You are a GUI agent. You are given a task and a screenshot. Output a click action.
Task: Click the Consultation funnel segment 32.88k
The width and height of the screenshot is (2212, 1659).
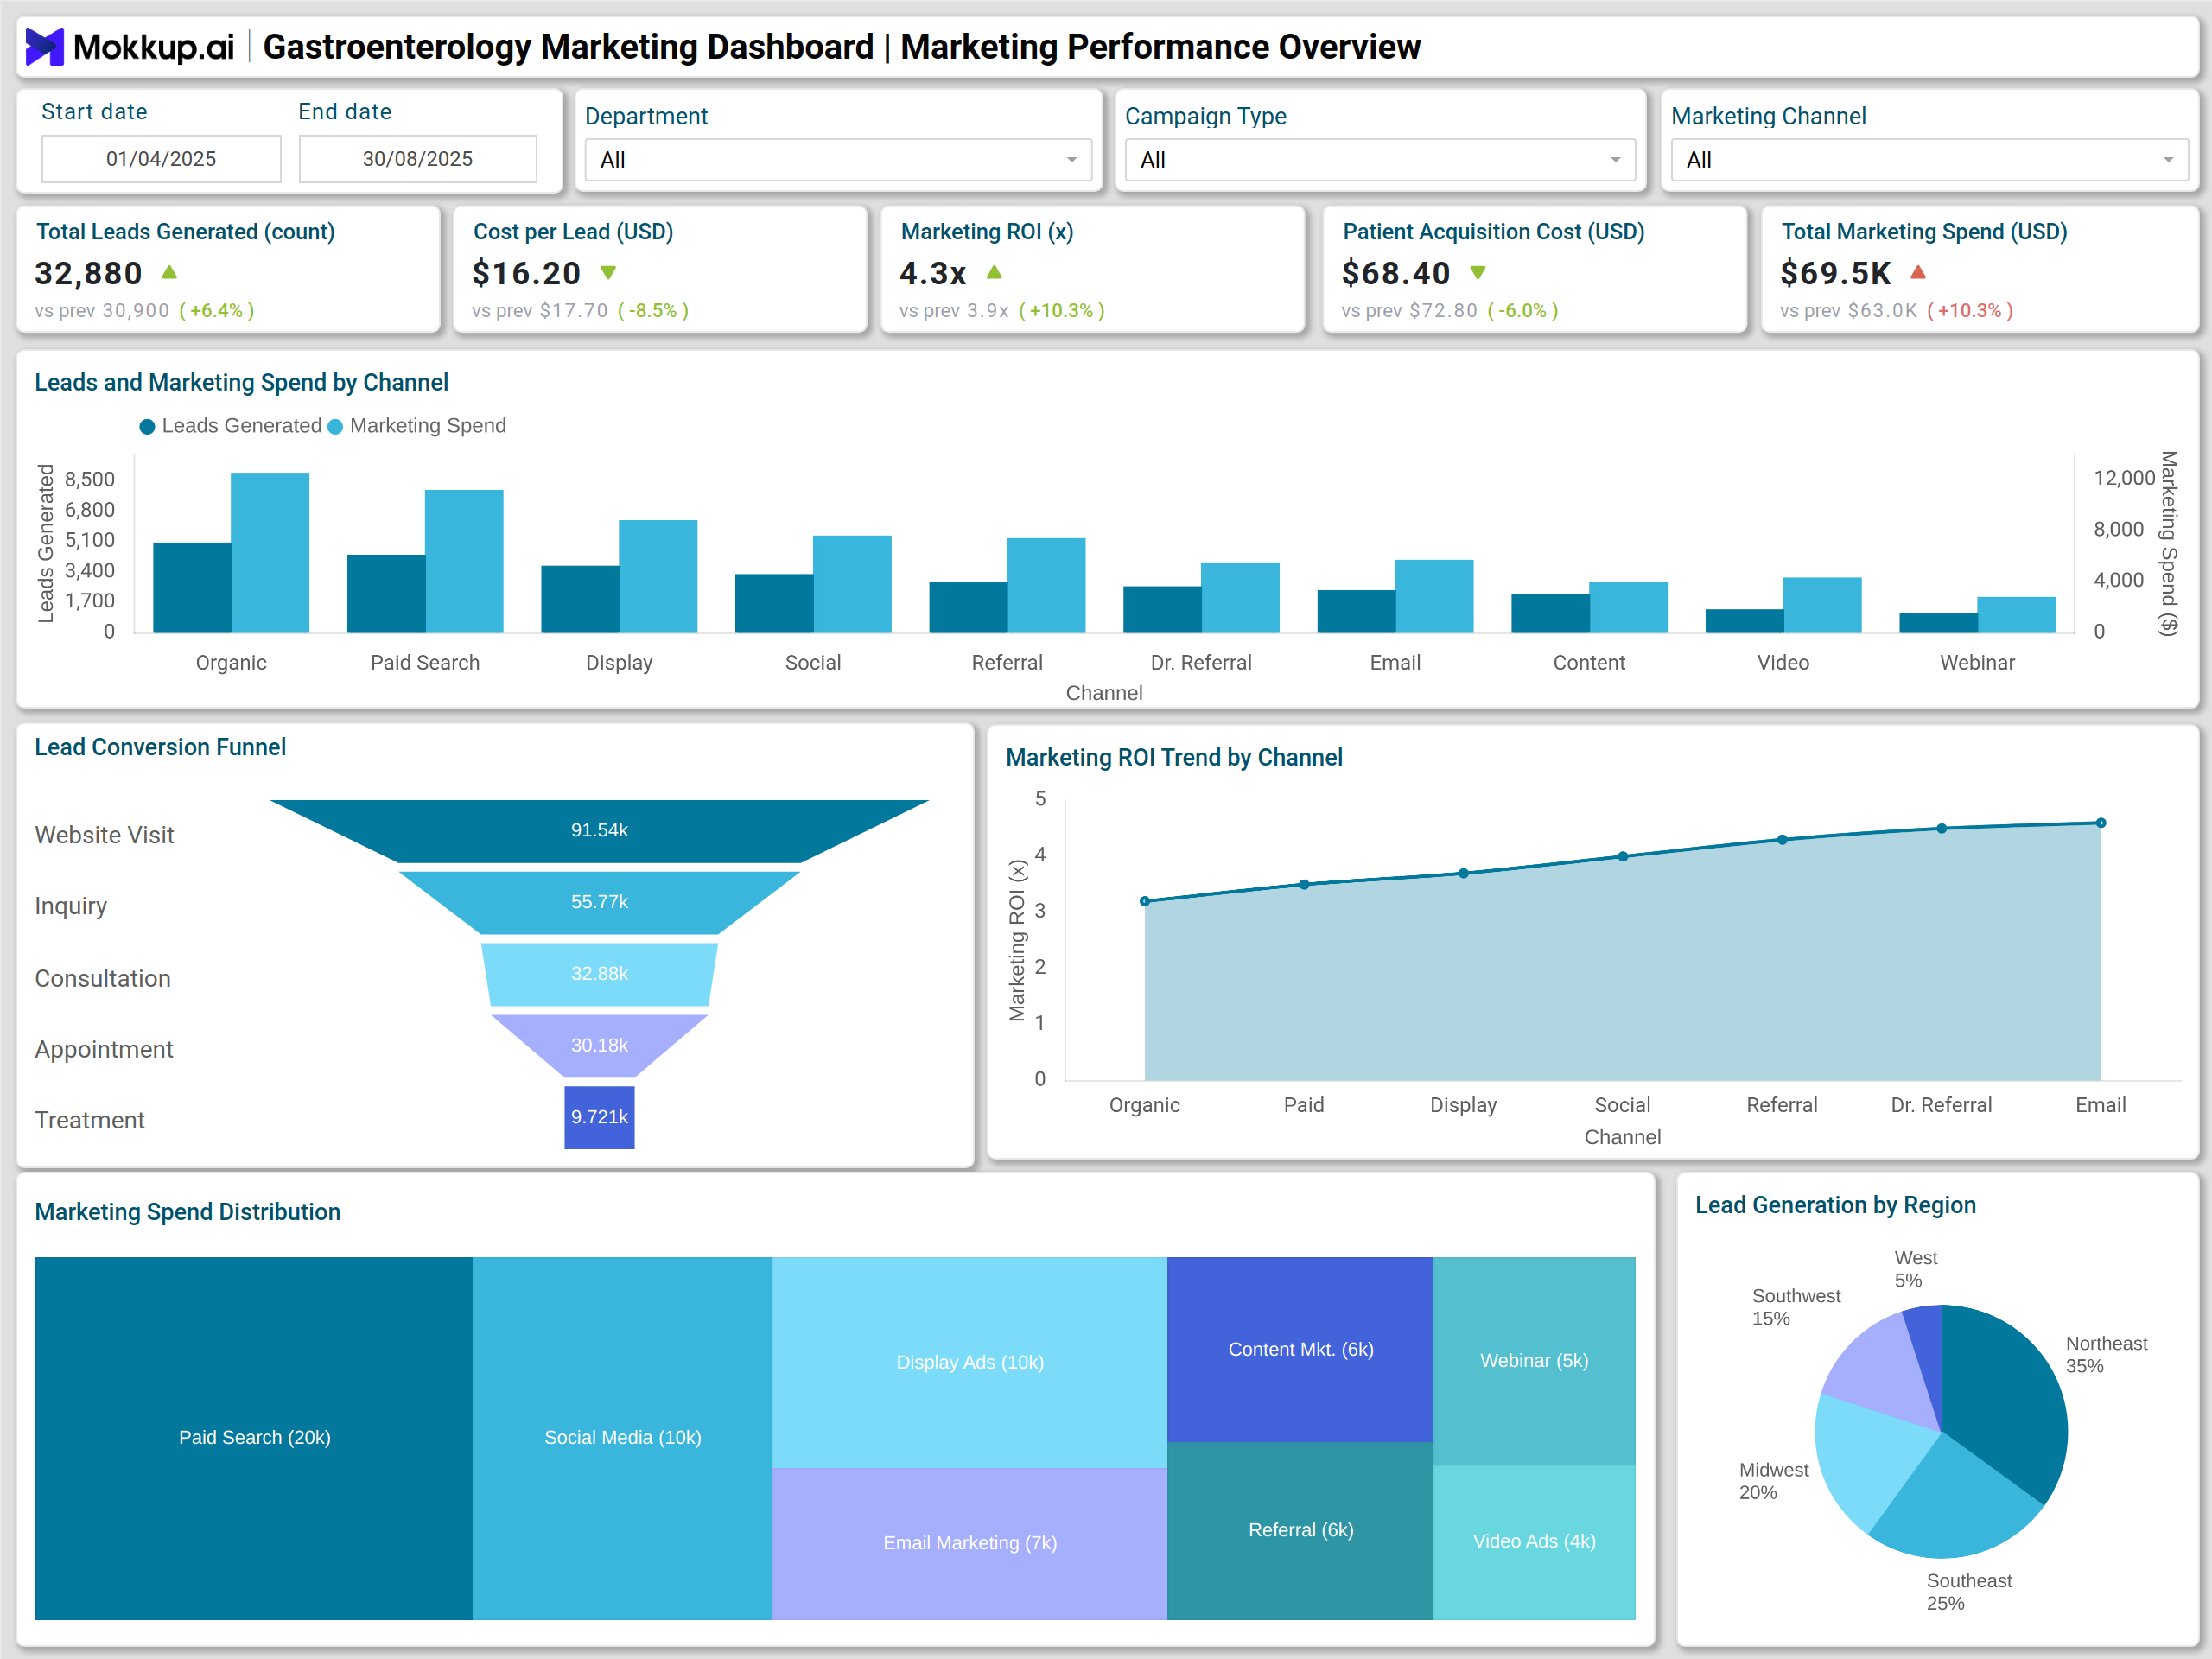[599, 974]
